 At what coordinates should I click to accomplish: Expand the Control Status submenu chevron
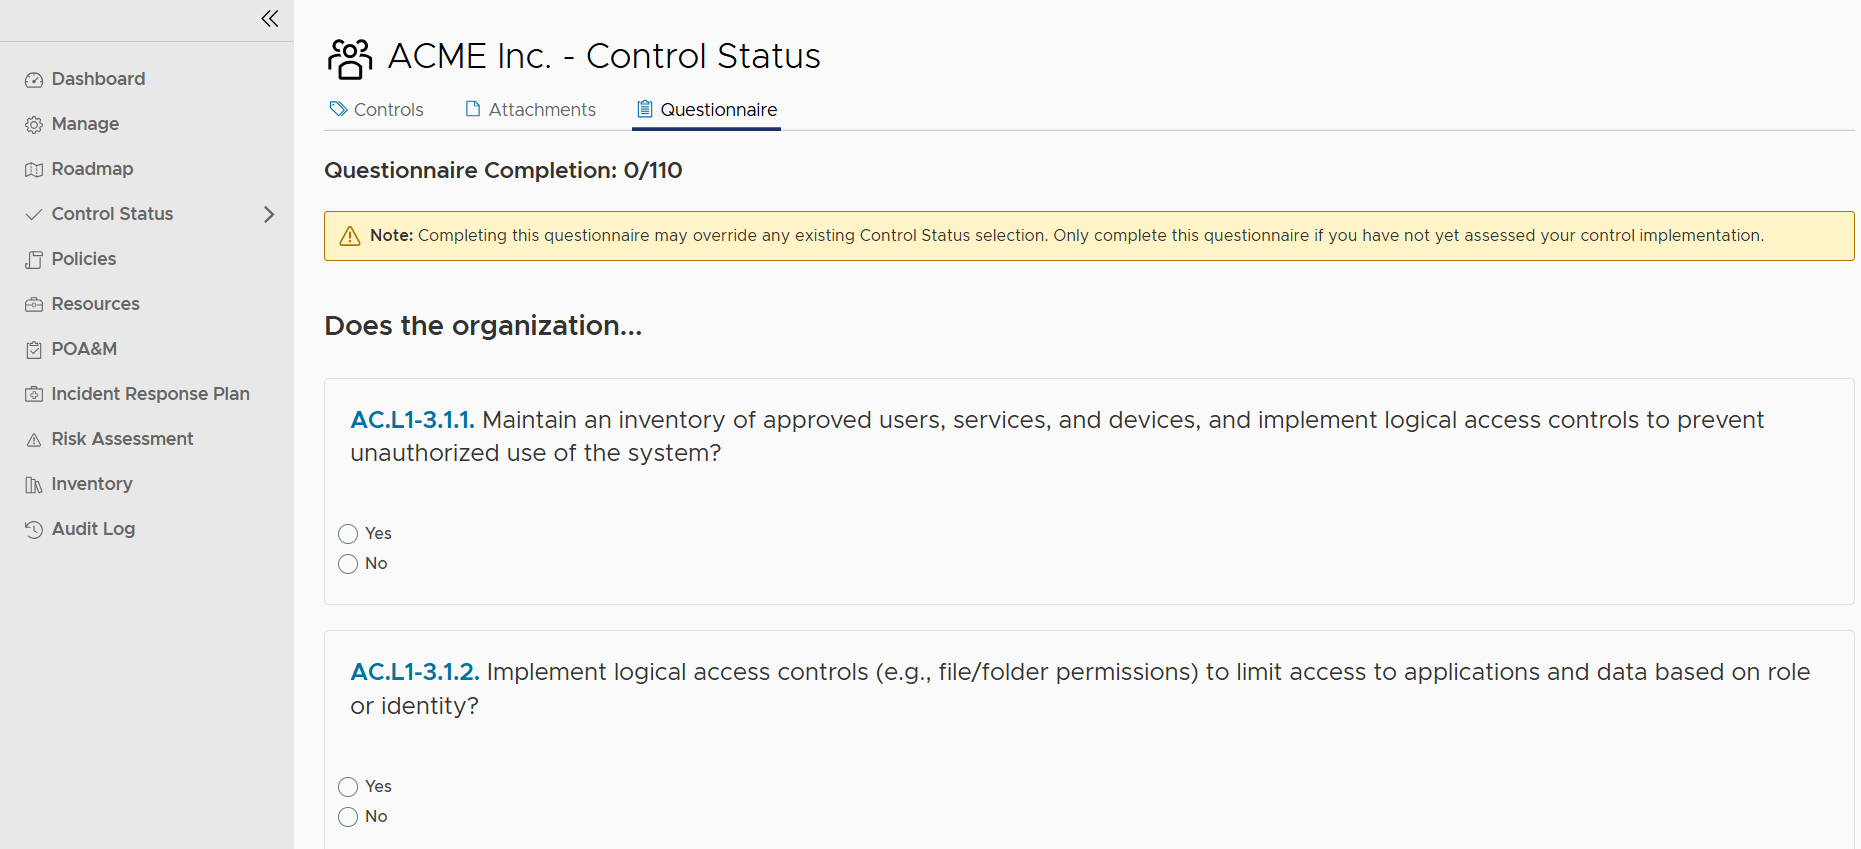268,214
